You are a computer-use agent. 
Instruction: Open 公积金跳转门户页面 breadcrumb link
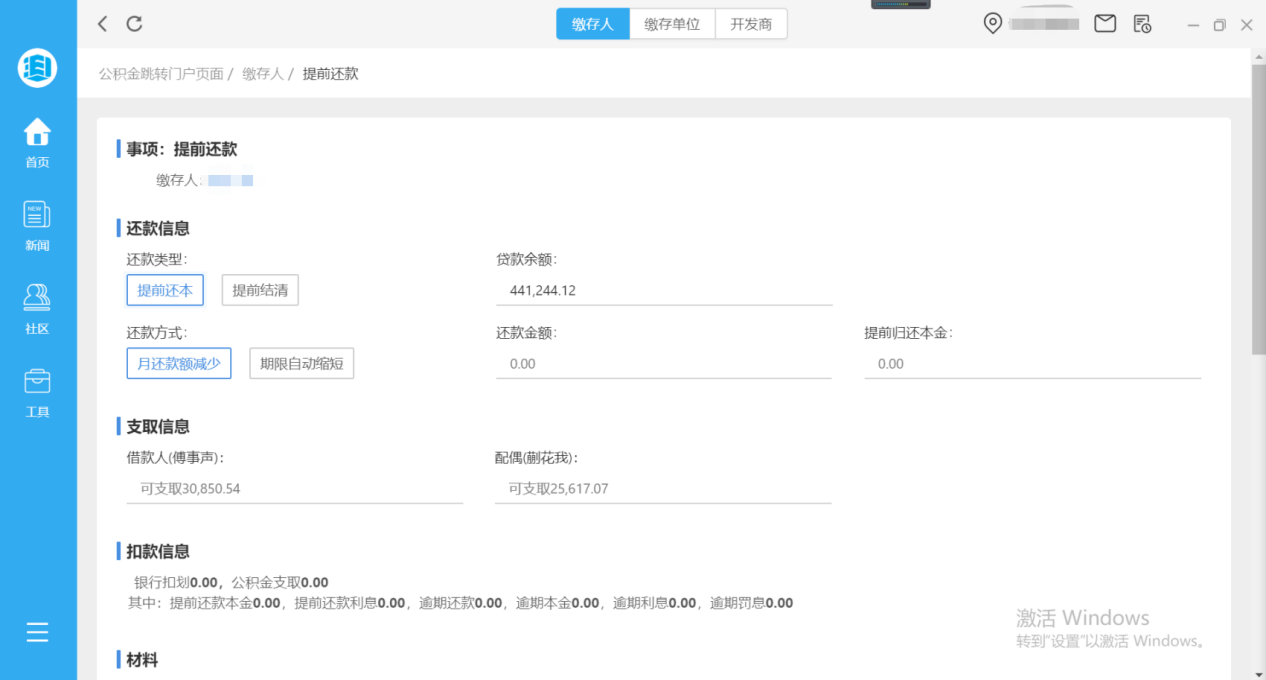click(159, 73)
